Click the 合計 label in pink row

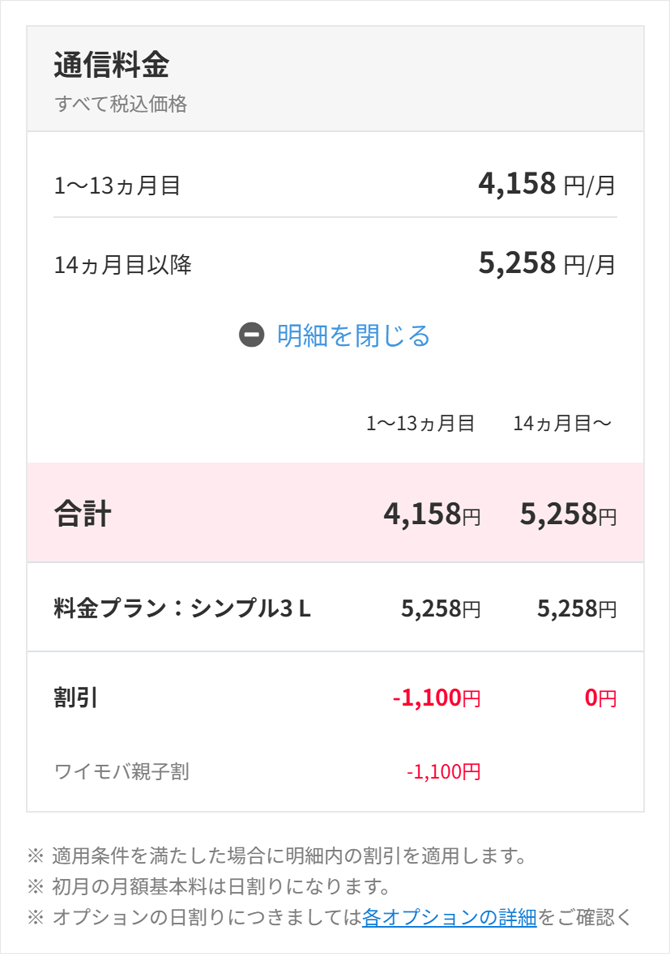tap(82, 514)
